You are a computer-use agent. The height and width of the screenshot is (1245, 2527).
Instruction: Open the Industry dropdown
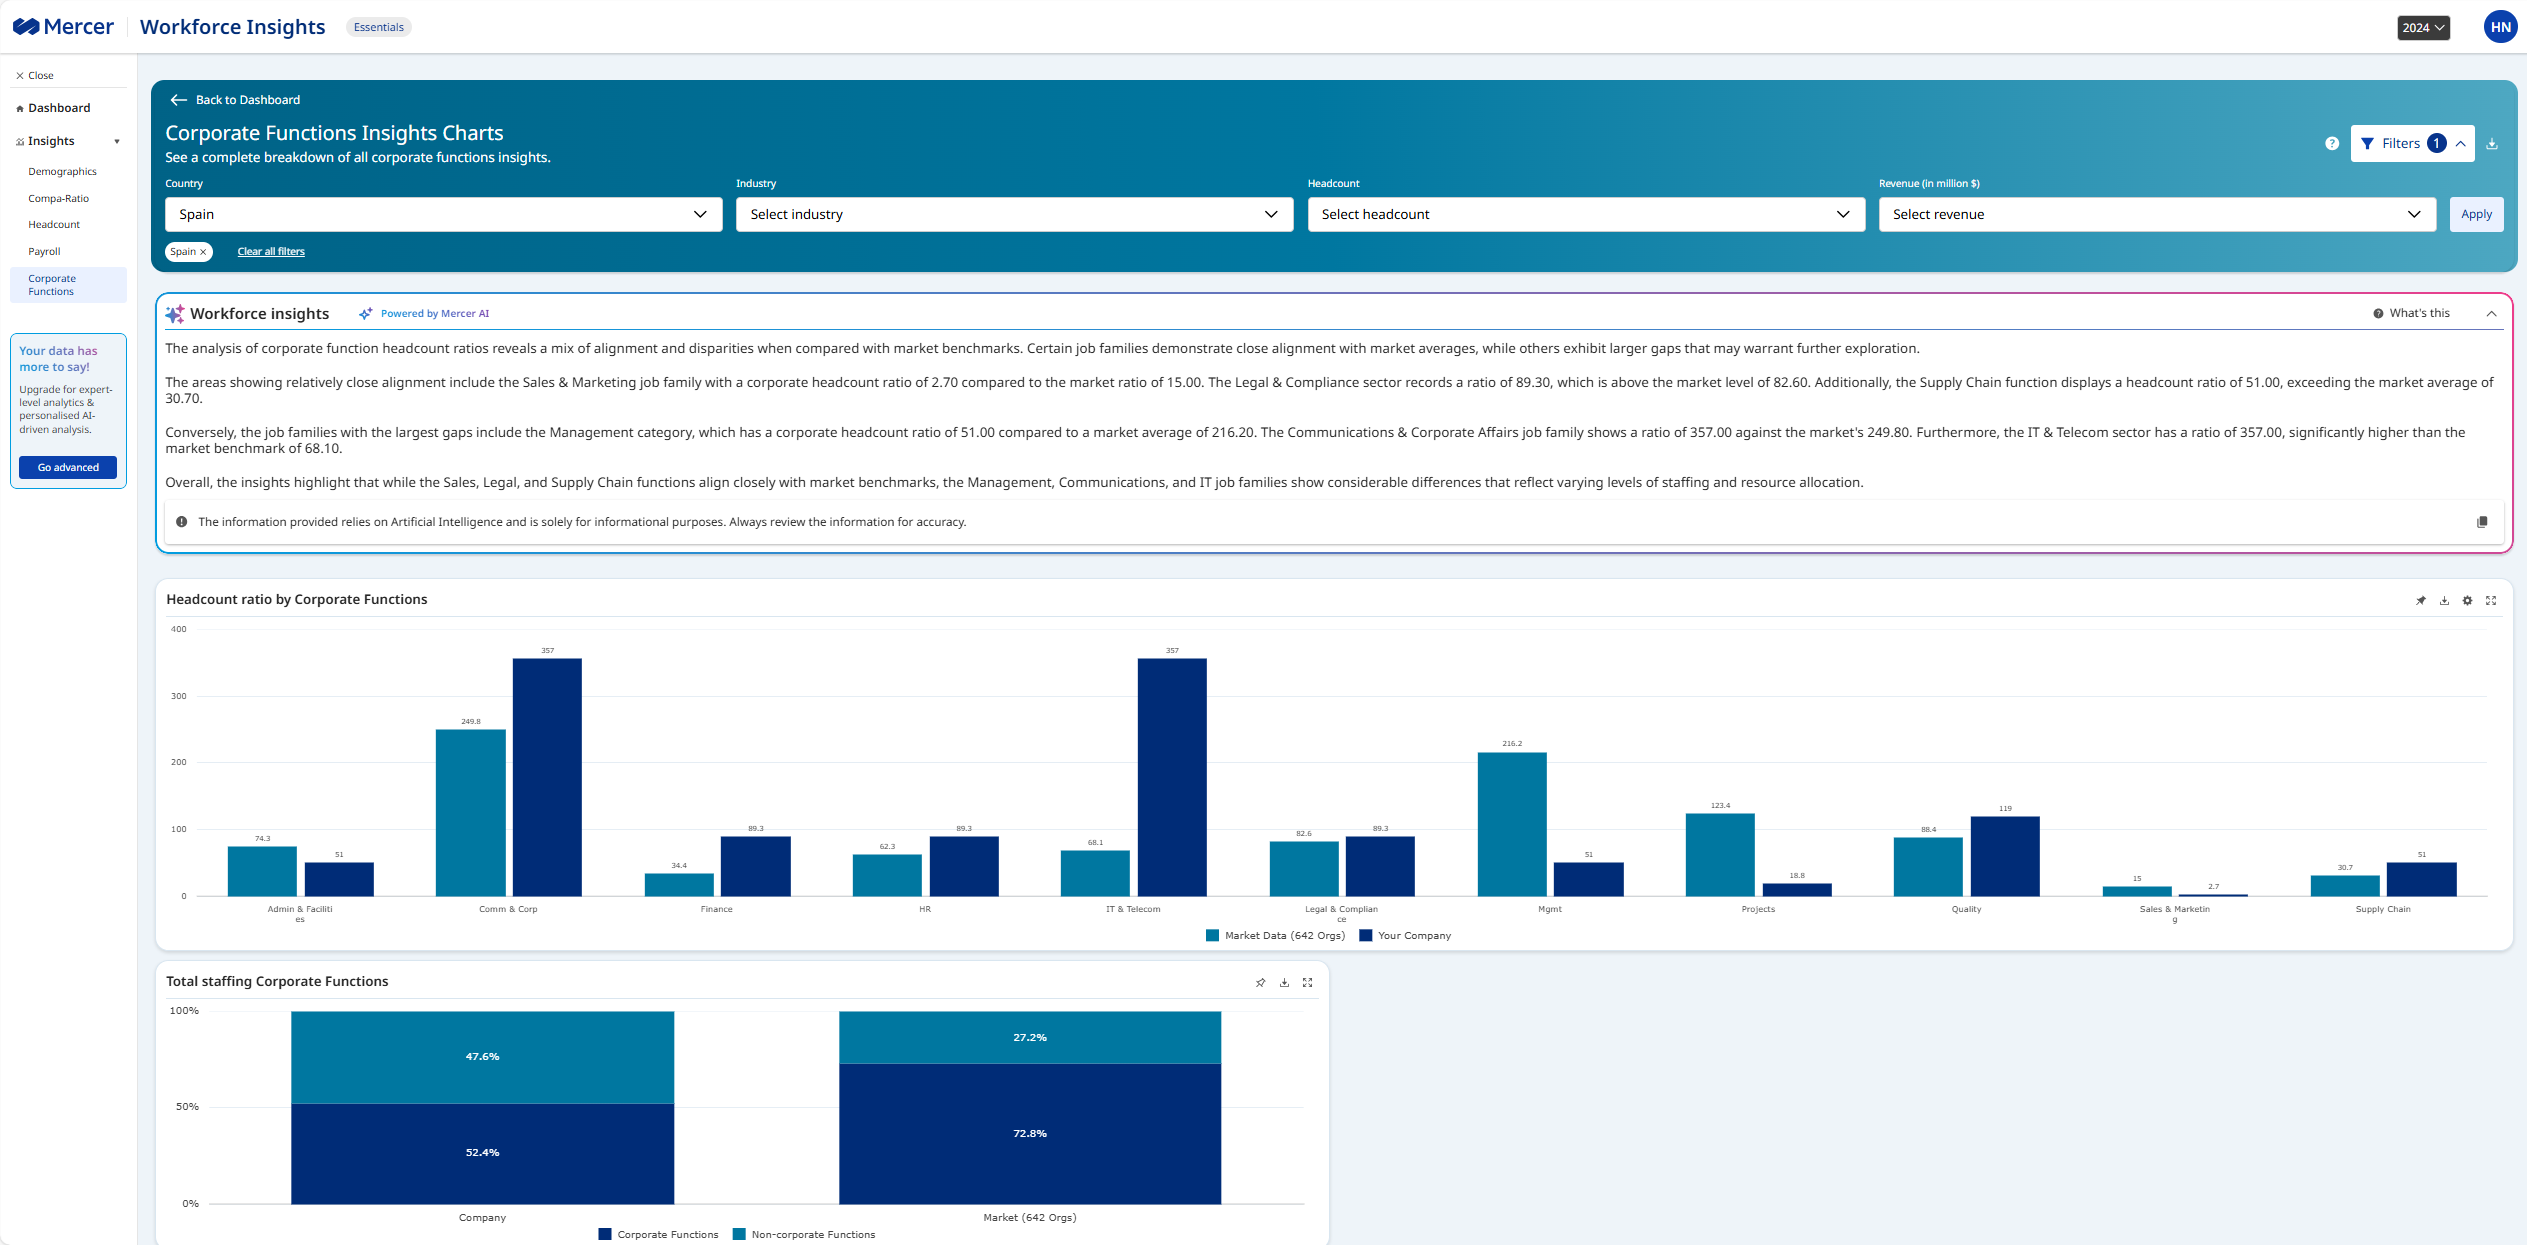[x=1014, y=214]
